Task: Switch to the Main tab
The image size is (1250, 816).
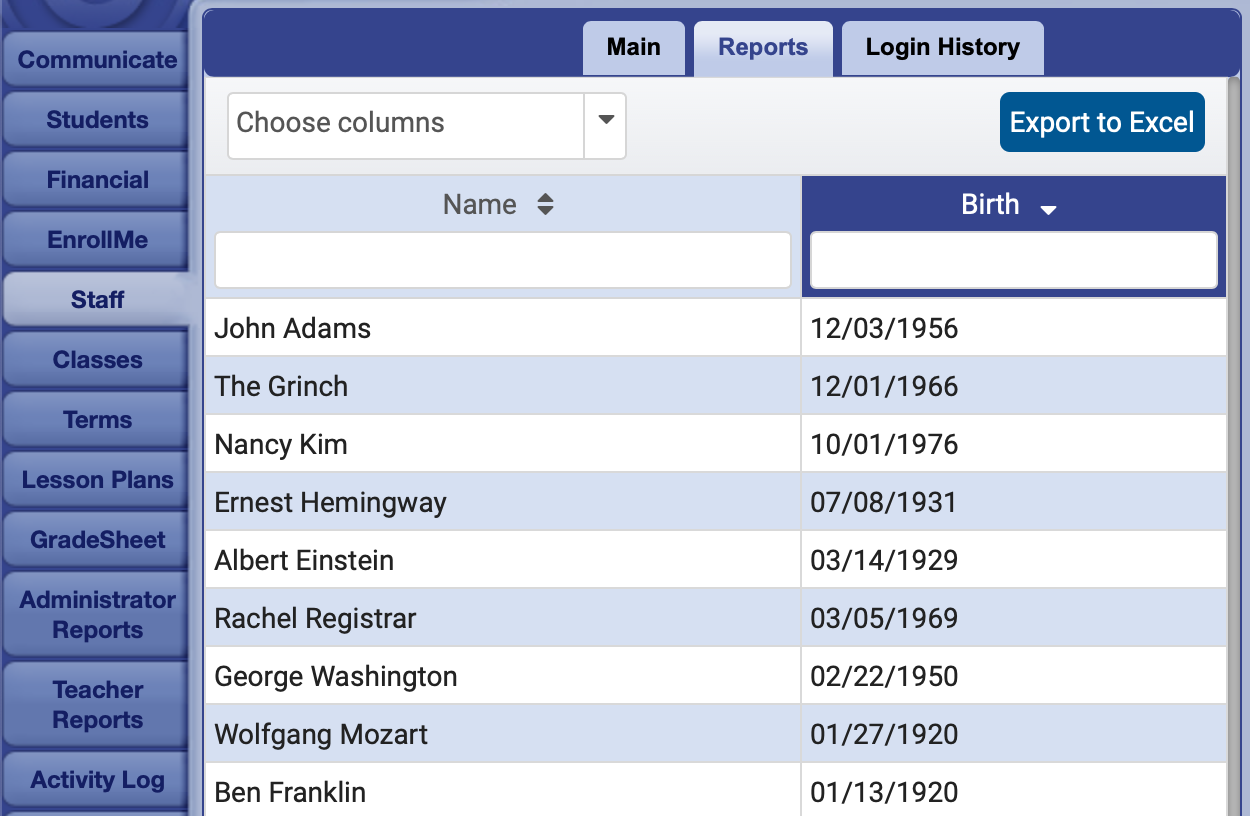Action: (x=633, y=48)
